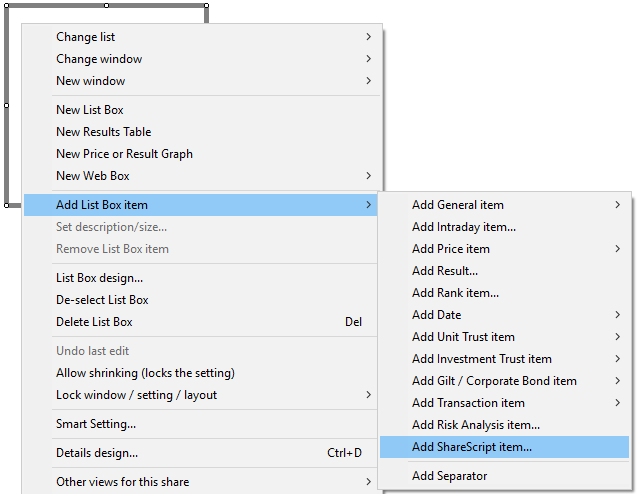
Task: Click Add Intraday item
Action: pyautogui.click(x=464, y=227)
